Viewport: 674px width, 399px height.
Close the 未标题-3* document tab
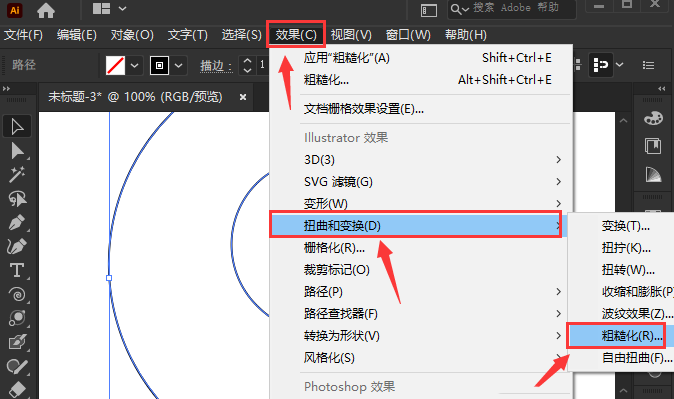point(243,97)
